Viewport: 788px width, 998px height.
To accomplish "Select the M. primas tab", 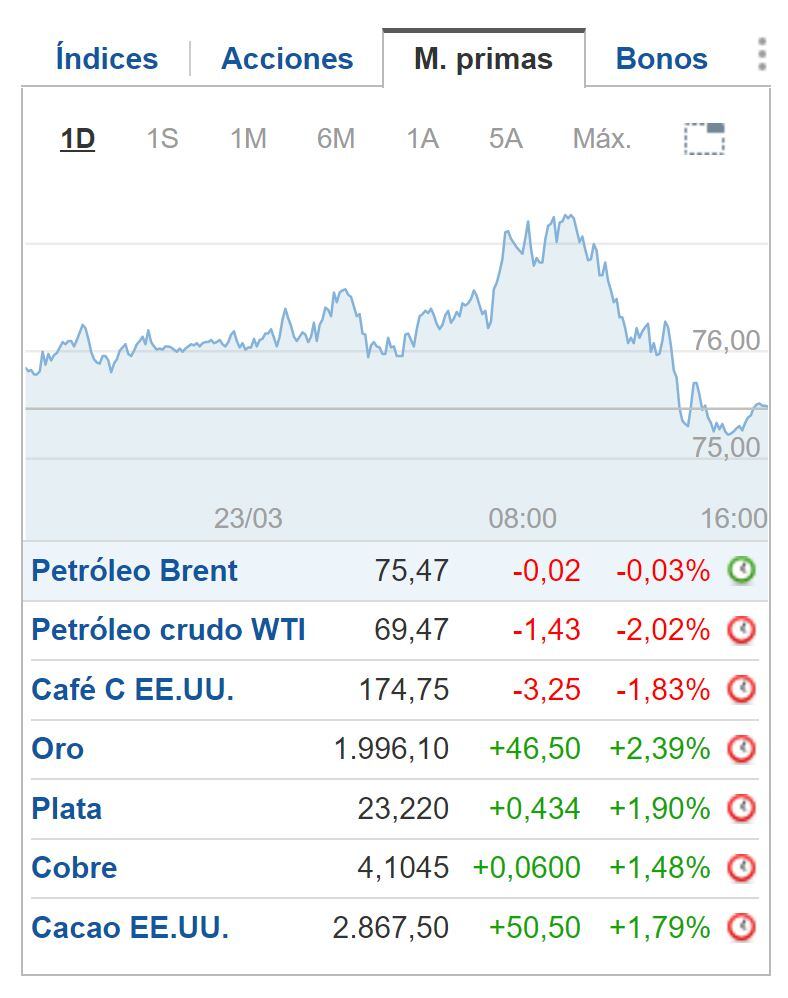I will pos(483,58).
